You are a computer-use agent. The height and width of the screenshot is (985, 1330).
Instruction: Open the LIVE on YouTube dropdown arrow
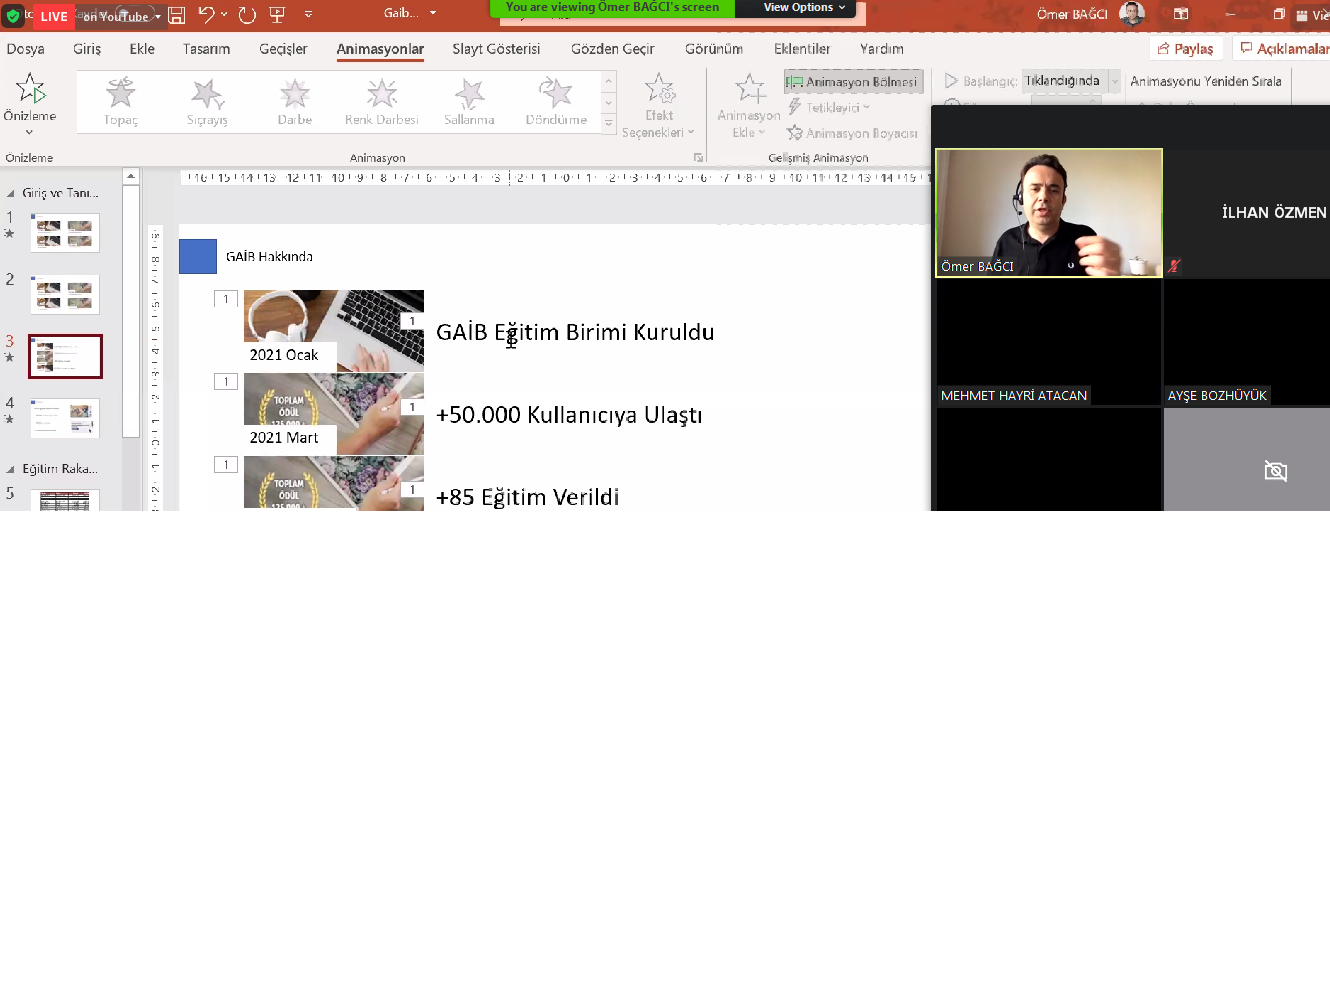coord(157,17)
